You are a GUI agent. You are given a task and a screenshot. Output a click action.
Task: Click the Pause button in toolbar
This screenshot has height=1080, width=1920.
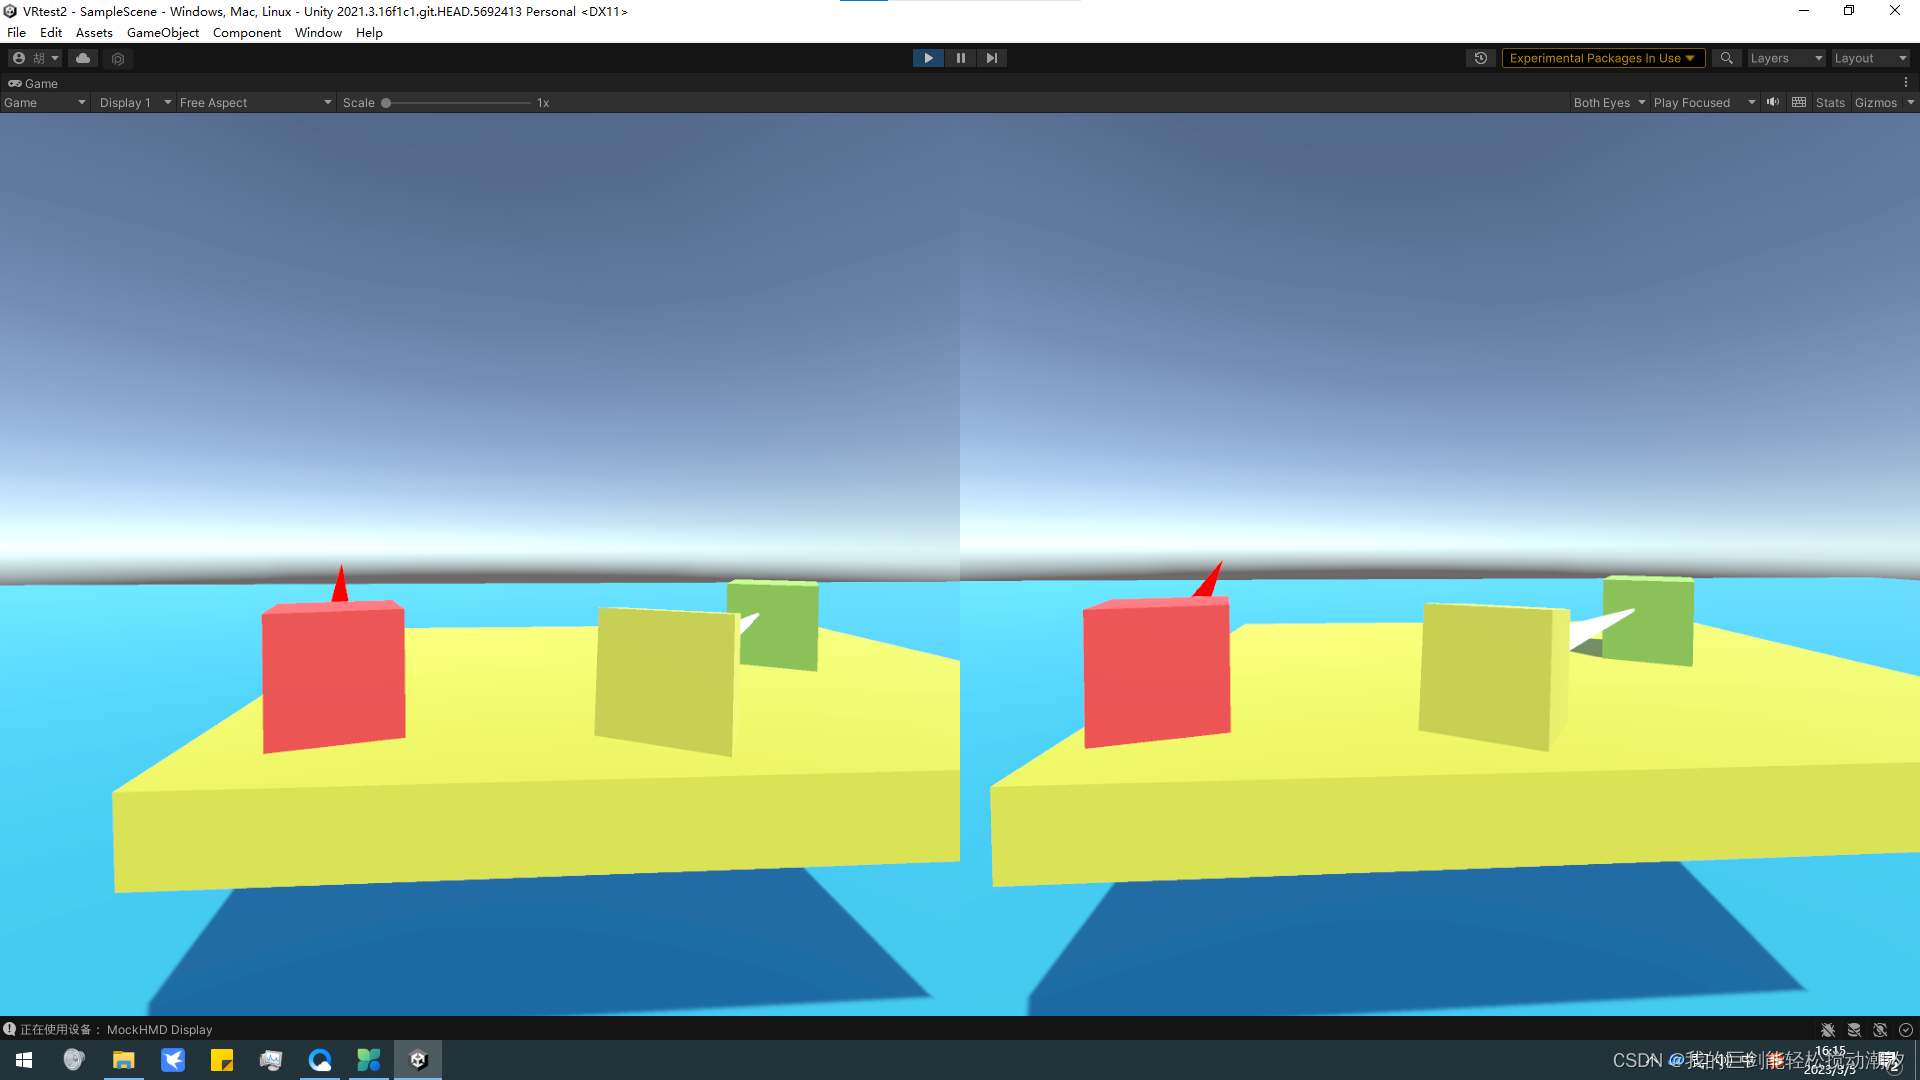point(959,57)
